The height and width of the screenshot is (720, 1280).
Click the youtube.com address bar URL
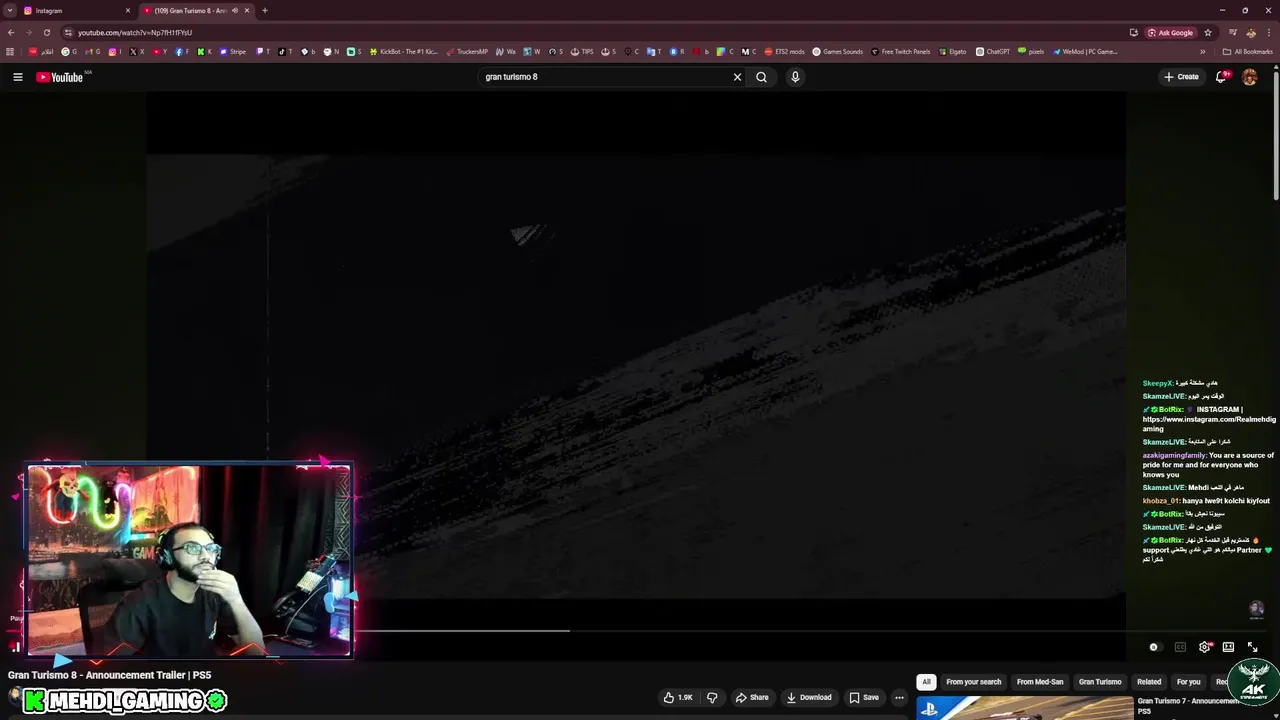(x=135, y=33)
